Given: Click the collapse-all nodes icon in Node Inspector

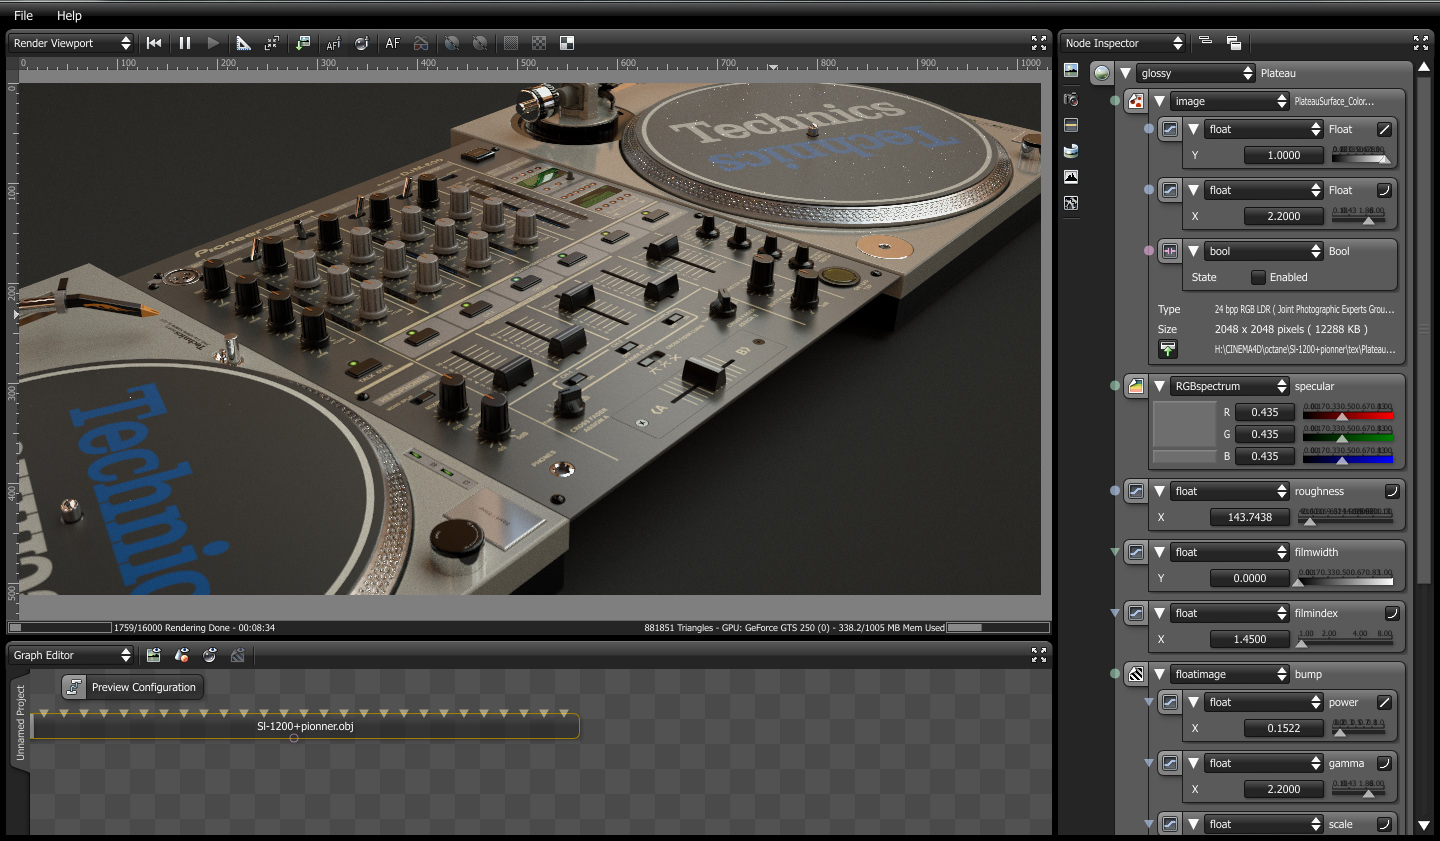Looking at the screenshot, I should tap(1205, 42).
